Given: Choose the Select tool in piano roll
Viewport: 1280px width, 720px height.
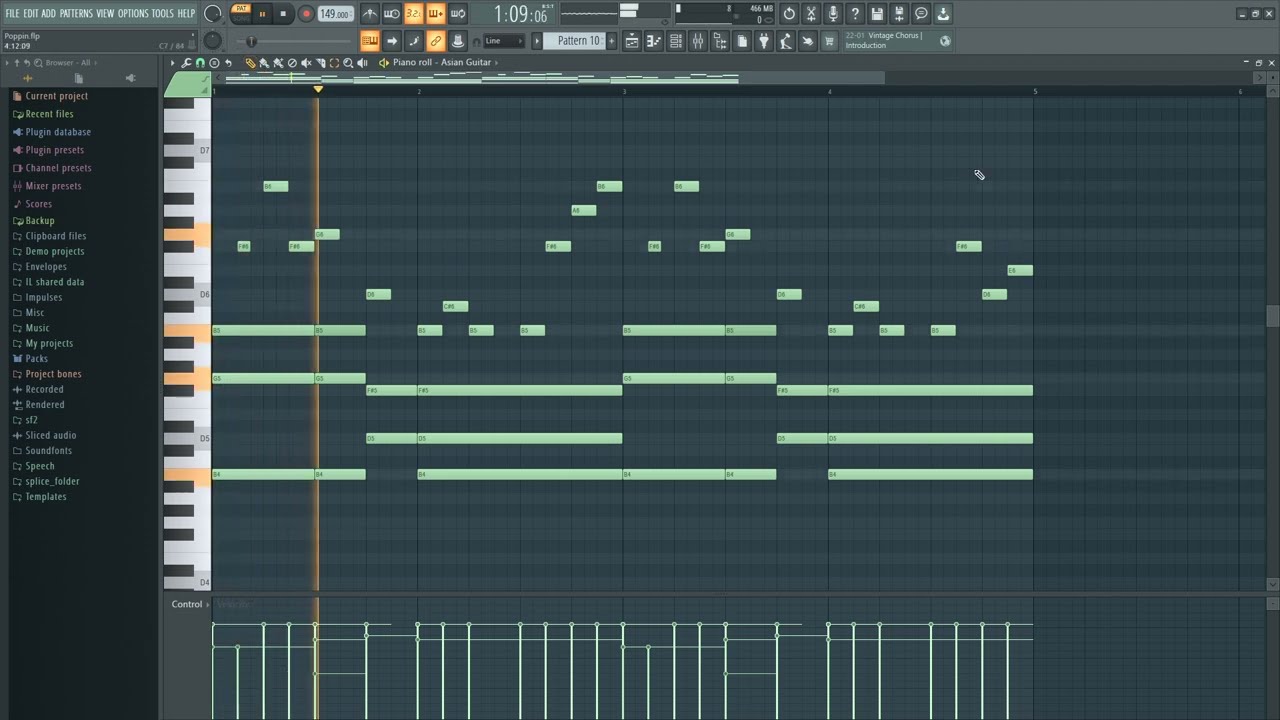Looking at the screenshot, I should (x=334, y=62).
